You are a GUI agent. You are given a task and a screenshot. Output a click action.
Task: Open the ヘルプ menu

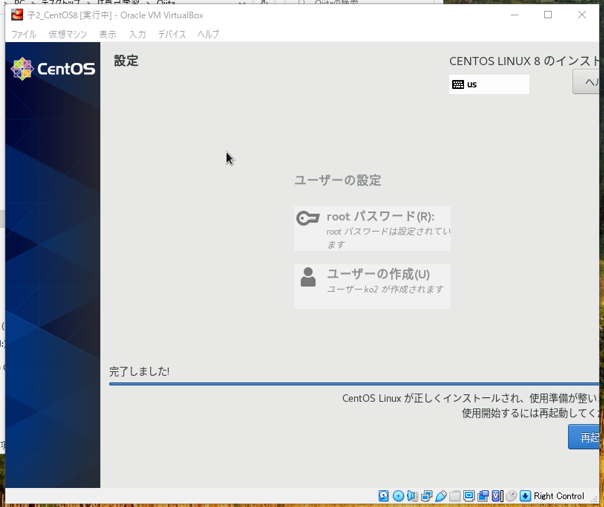tap(208, 34)
